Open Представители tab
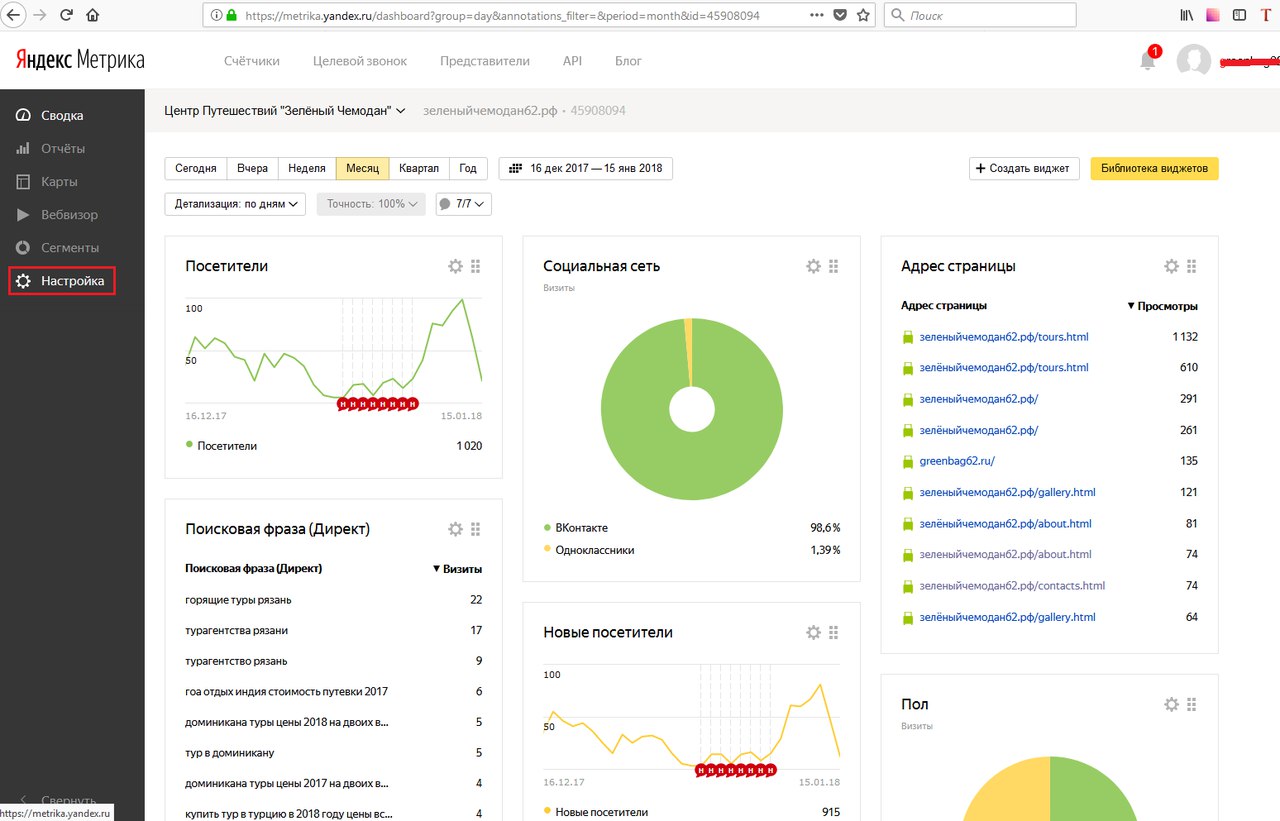1280x821 pixels. pyautogui.click(x=485, y=61)
